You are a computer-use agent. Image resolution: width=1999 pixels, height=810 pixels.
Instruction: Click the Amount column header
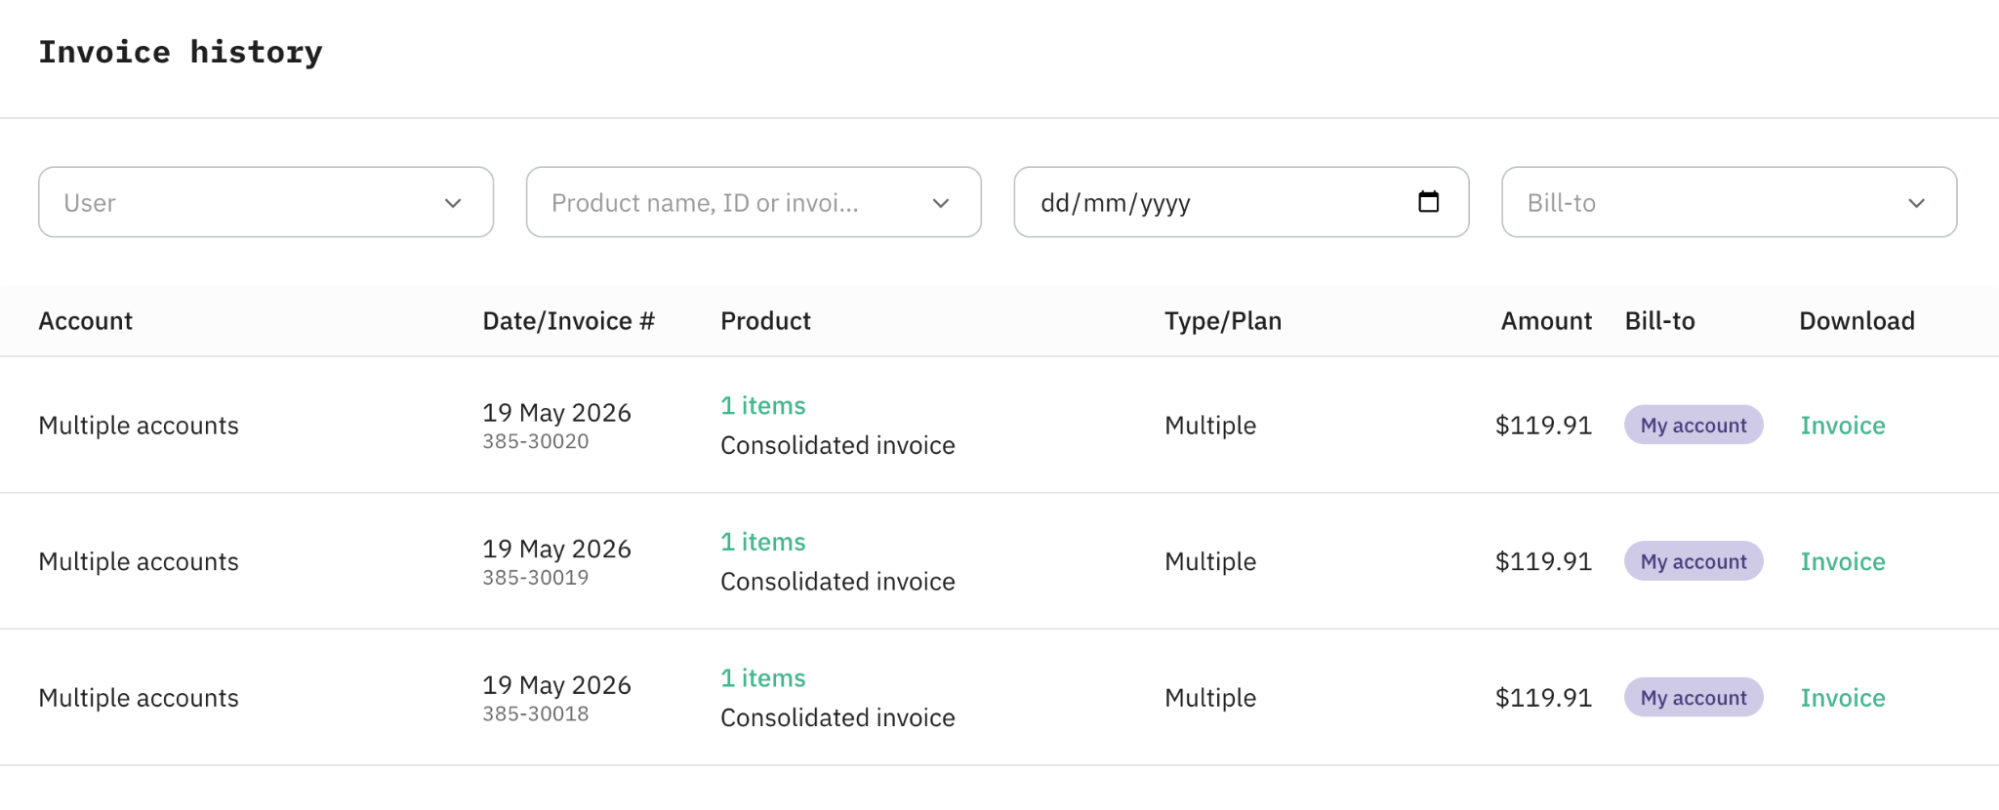(1545, 321)
